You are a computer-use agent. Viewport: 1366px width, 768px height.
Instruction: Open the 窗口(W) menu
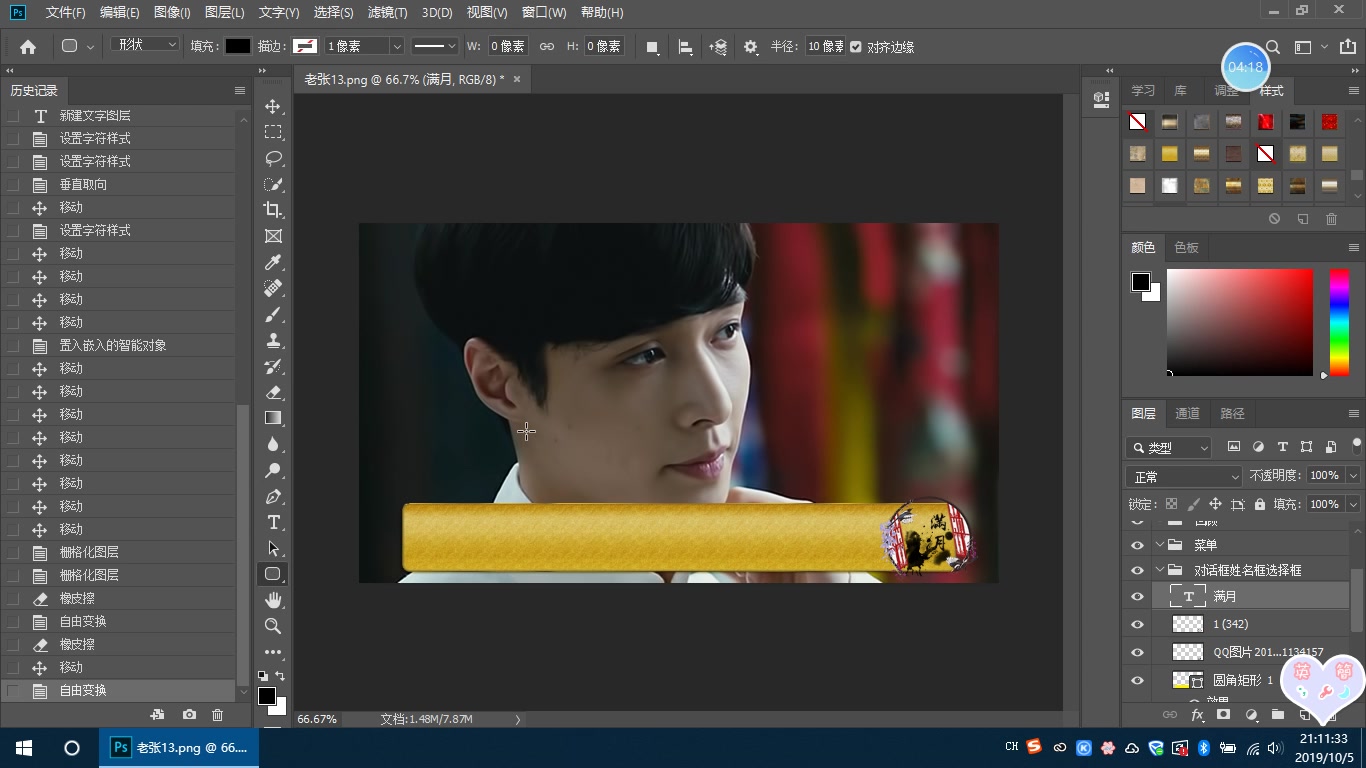pyautogui.click(x=544, y=13)
